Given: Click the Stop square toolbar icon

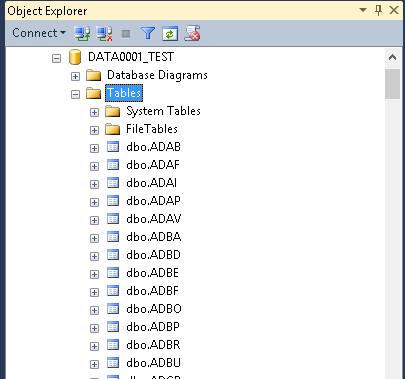Looking at the screenshot, I should point(126,34).
